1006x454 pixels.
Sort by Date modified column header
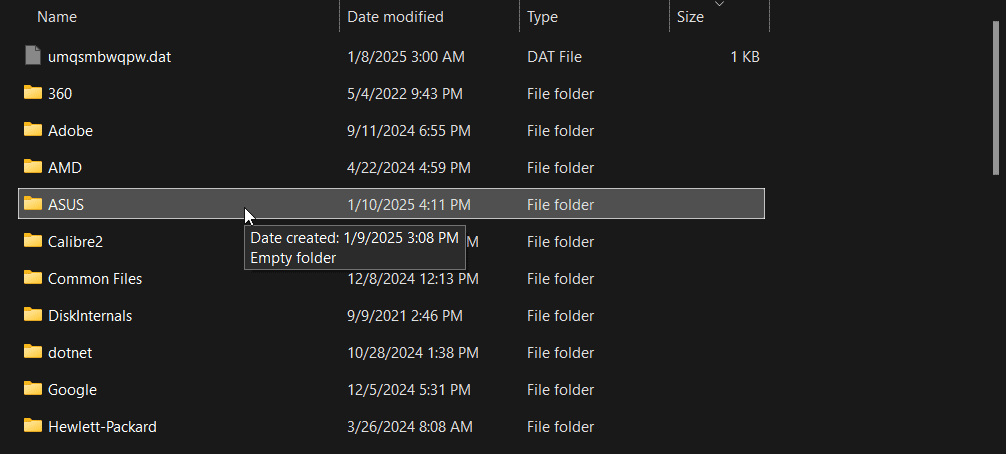tap(395, 17)
